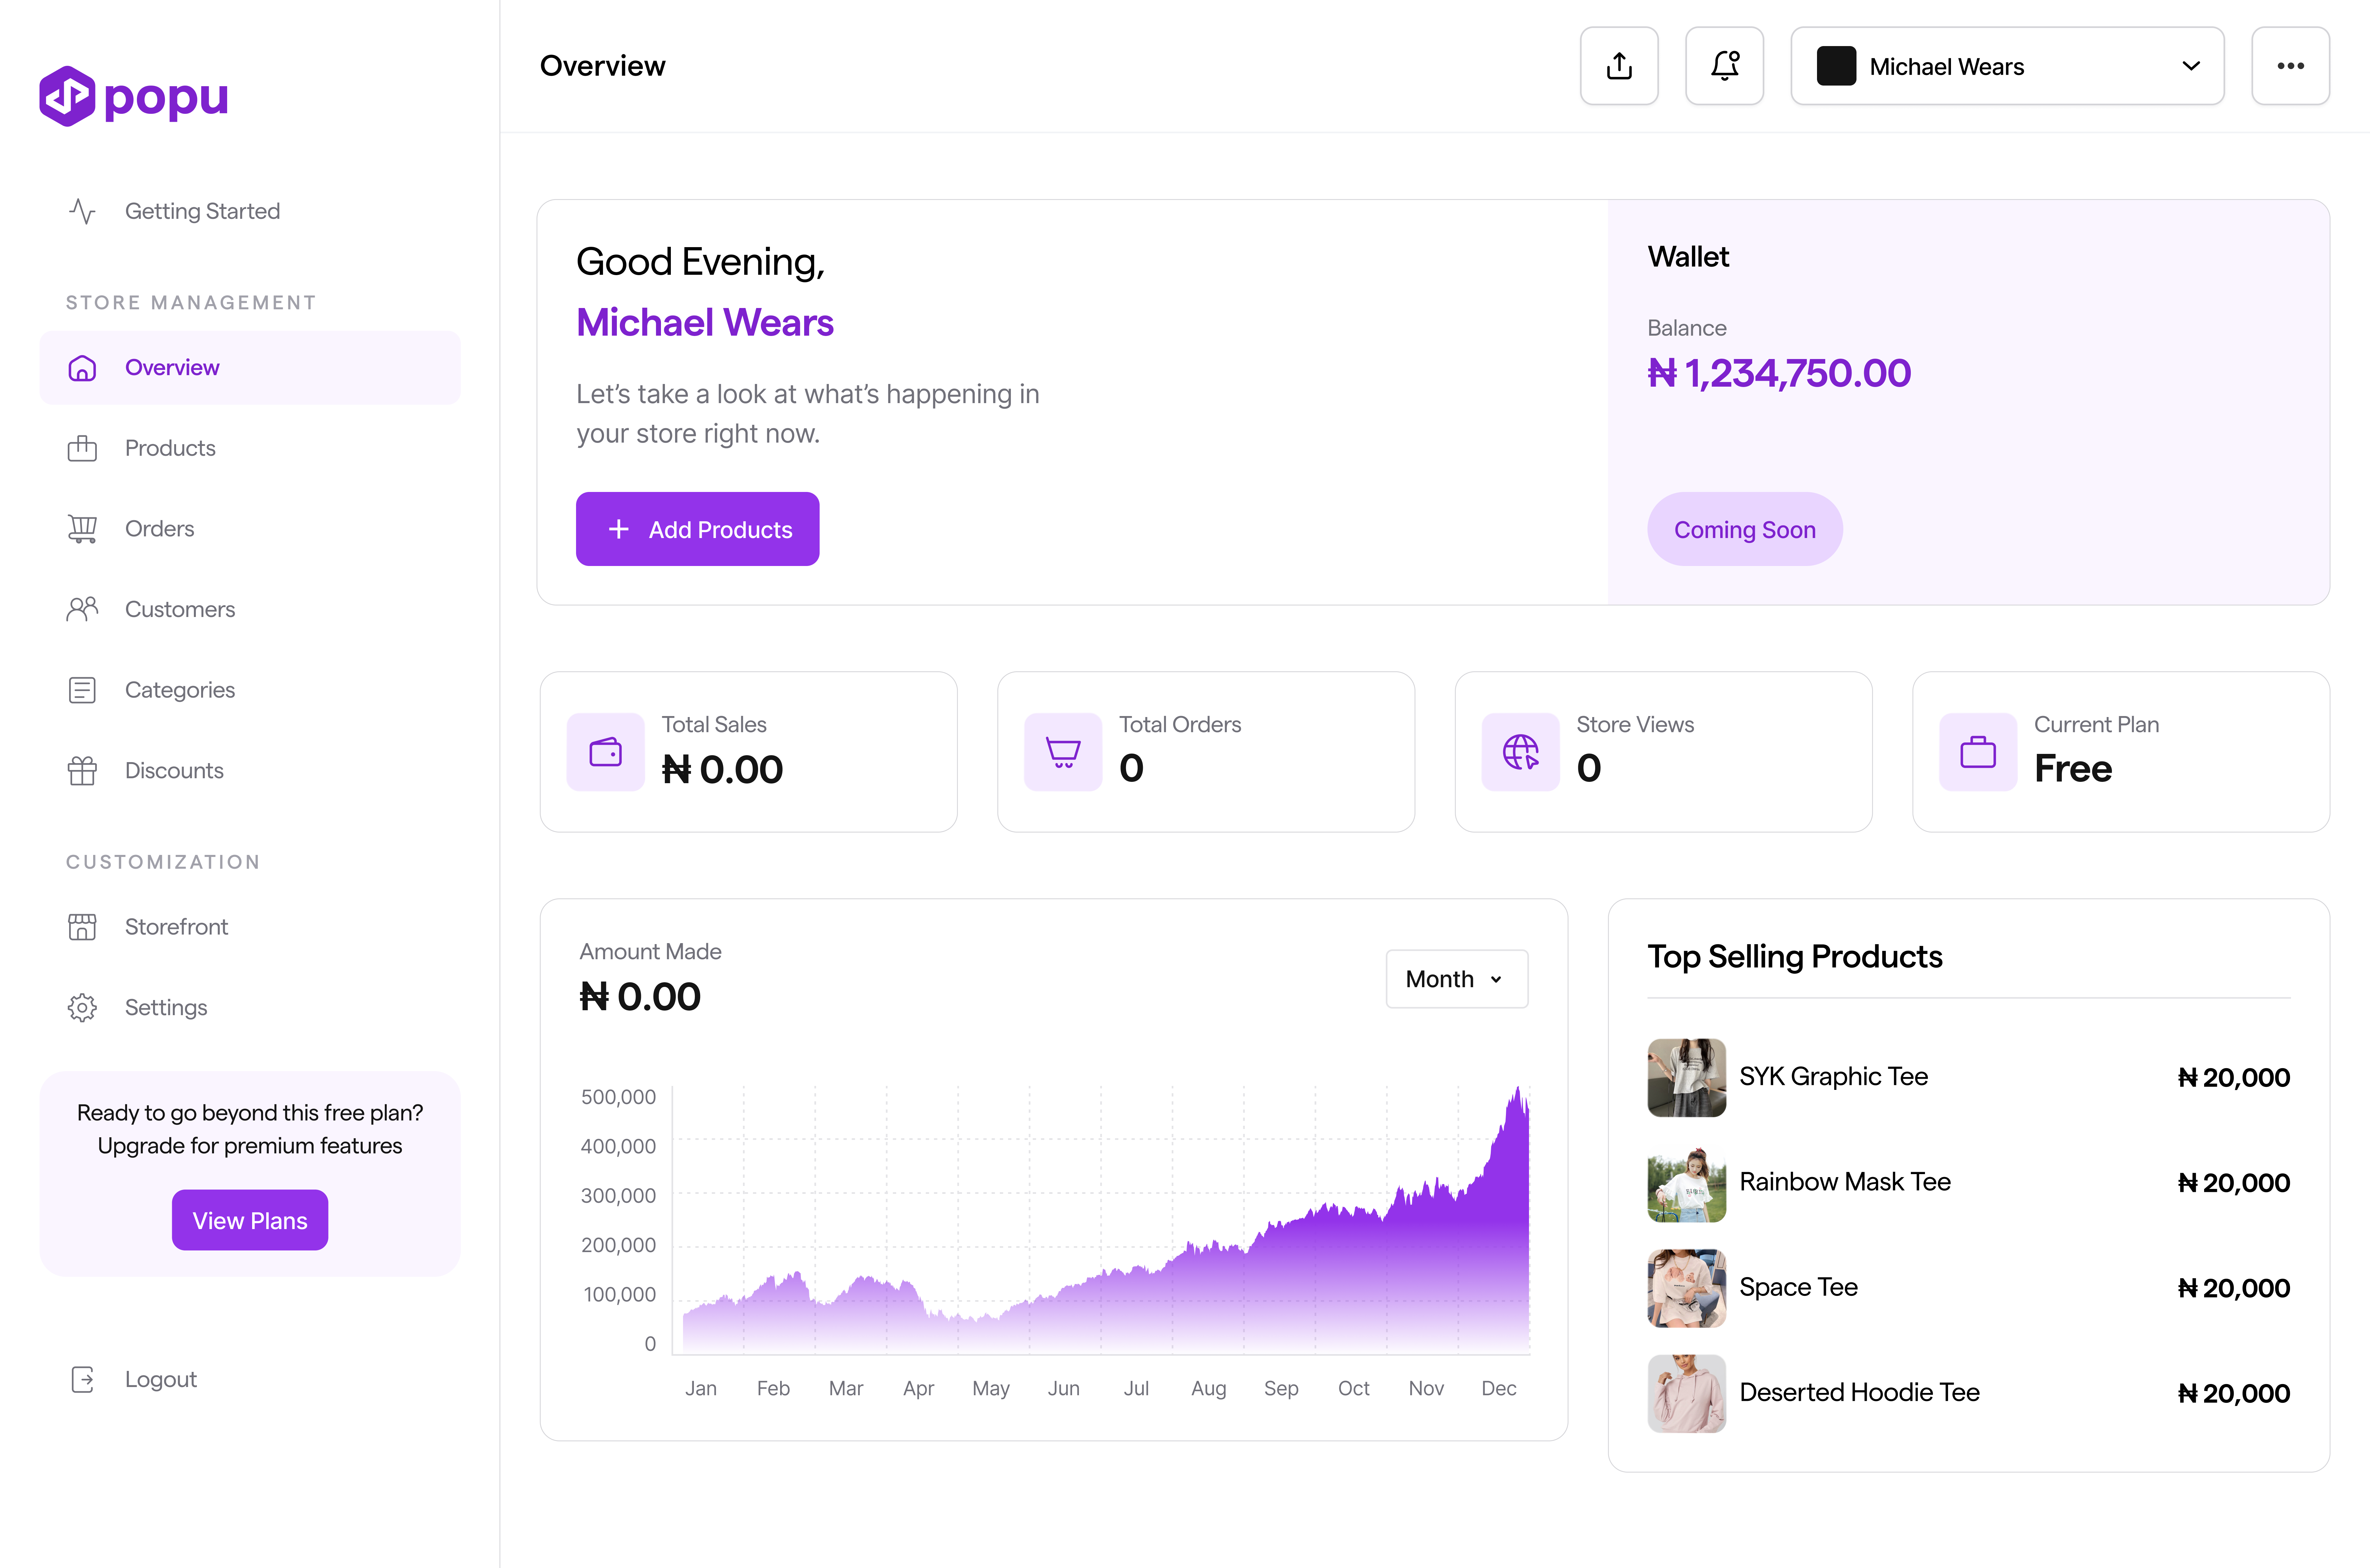The width and height of the screenshot is (2370, 1568).
Task: Open the Products section
Action: point(250,448)
